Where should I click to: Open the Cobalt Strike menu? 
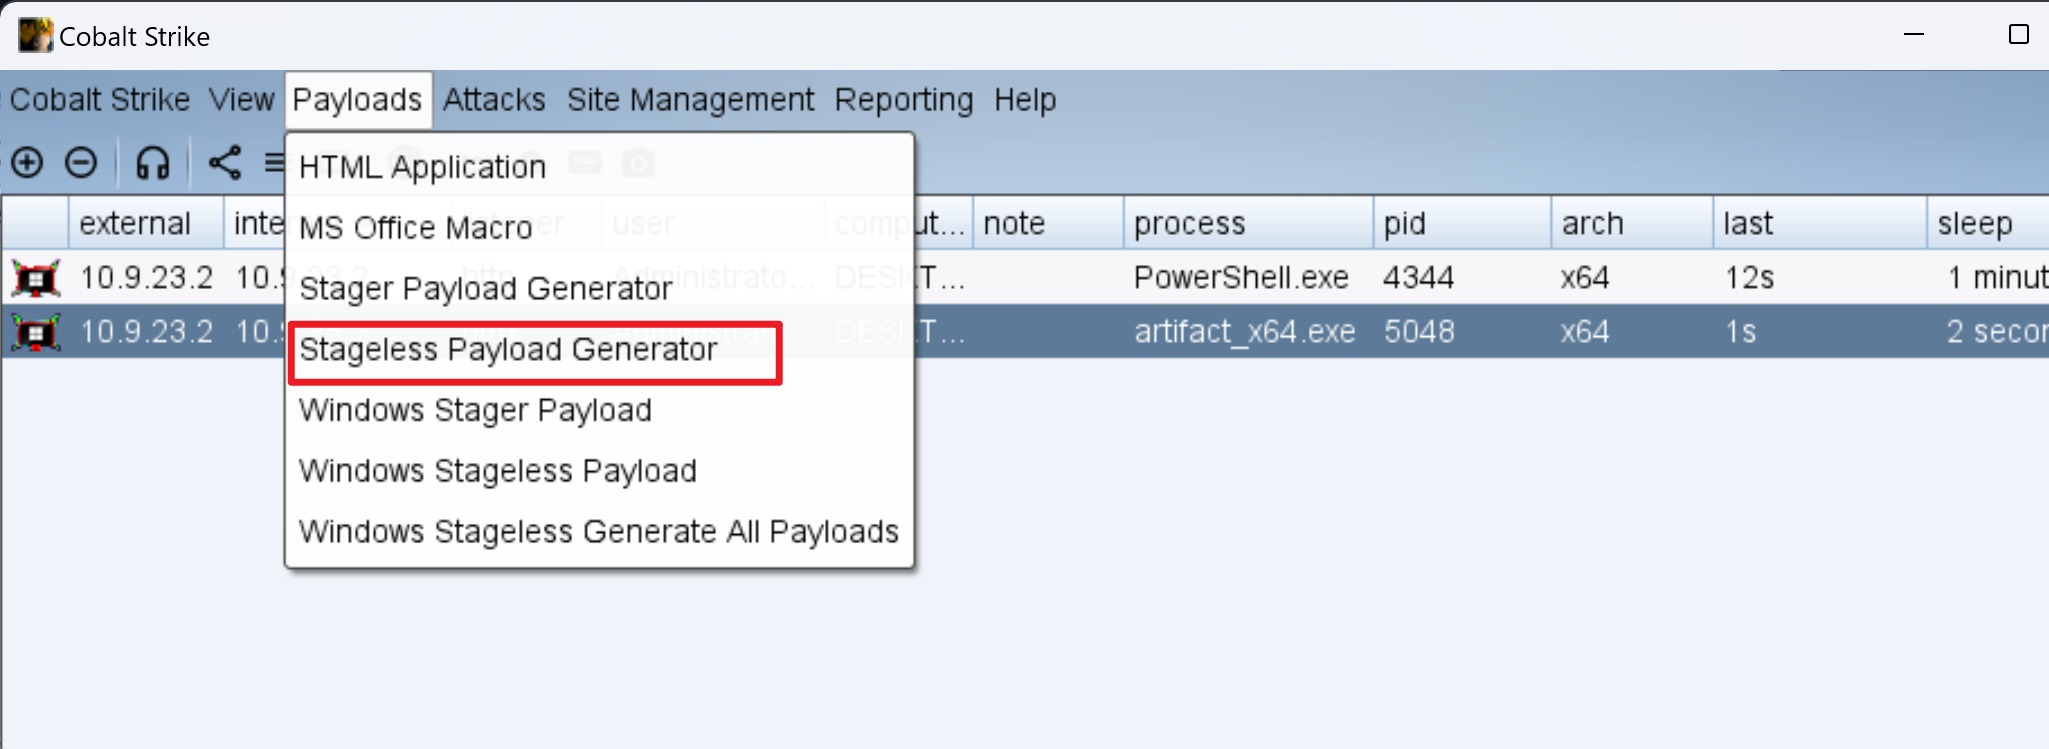pos(99,100)
